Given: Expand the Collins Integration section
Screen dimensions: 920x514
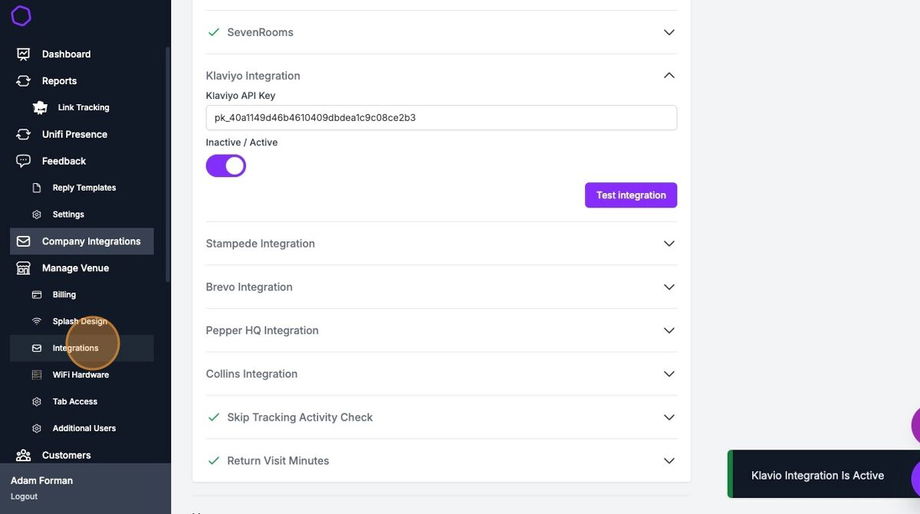Looking at the screenshot, I should coord(669,374).
